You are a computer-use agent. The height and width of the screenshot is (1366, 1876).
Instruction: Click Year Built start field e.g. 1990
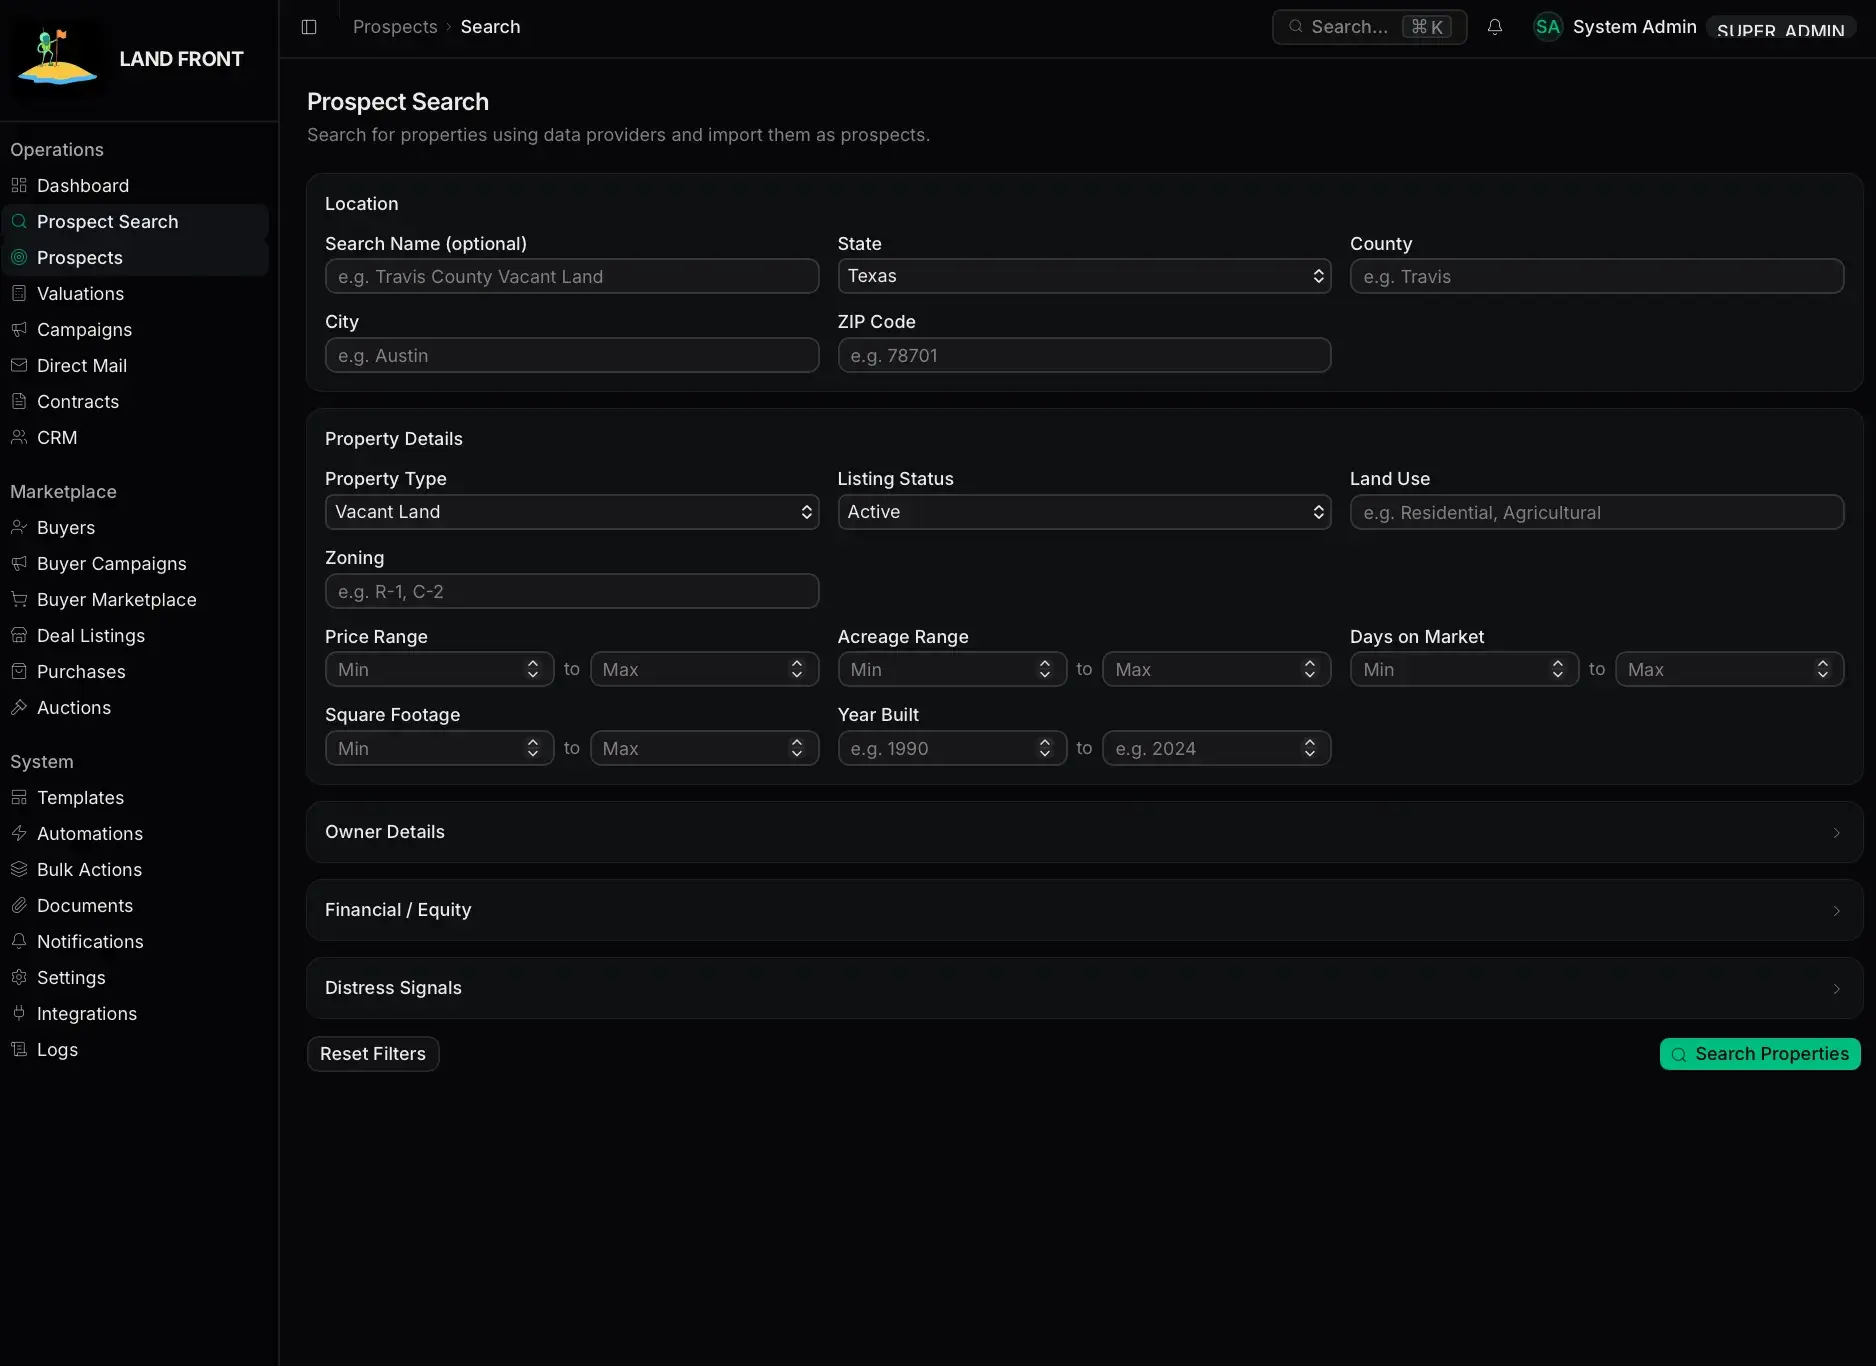[x=952, y=748]
